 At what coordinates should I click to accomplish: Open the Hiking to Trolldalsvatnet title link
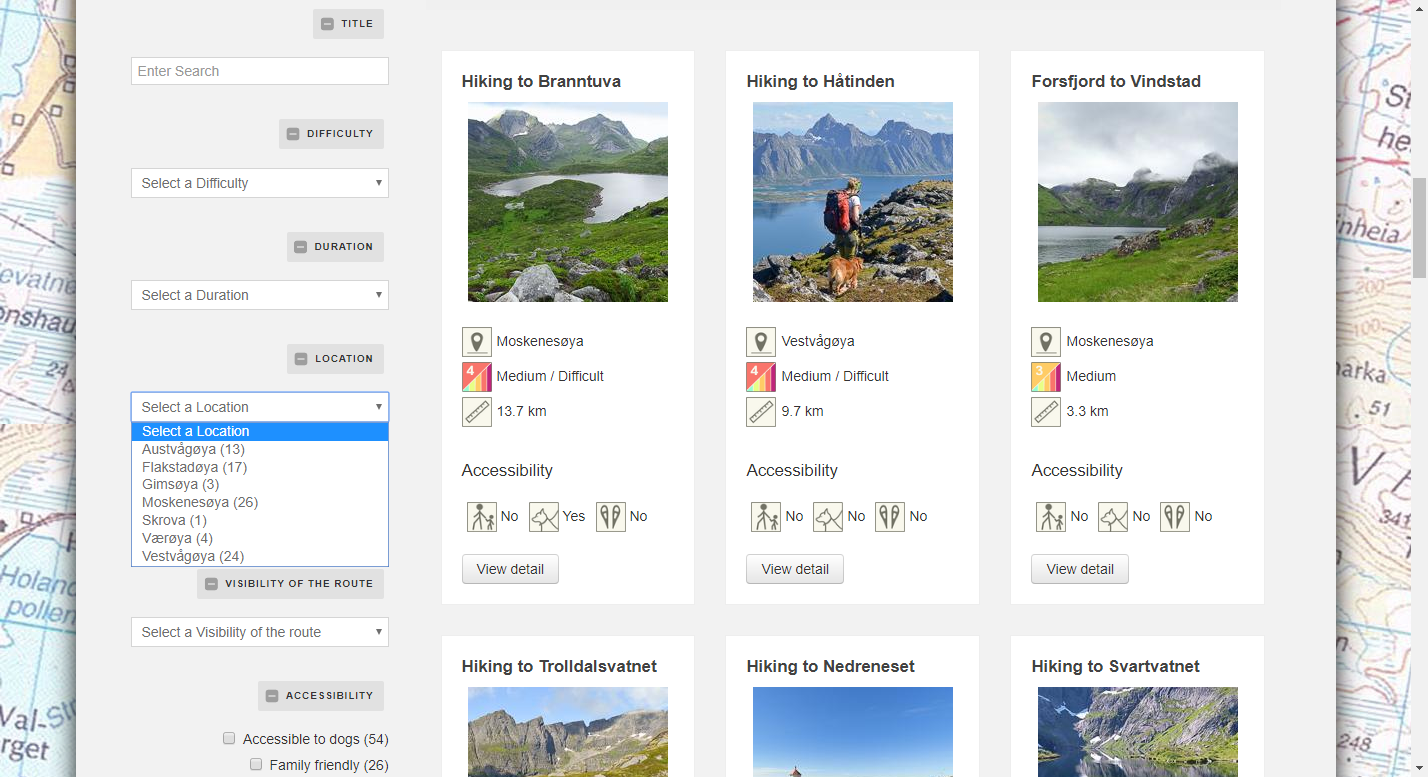559,666
